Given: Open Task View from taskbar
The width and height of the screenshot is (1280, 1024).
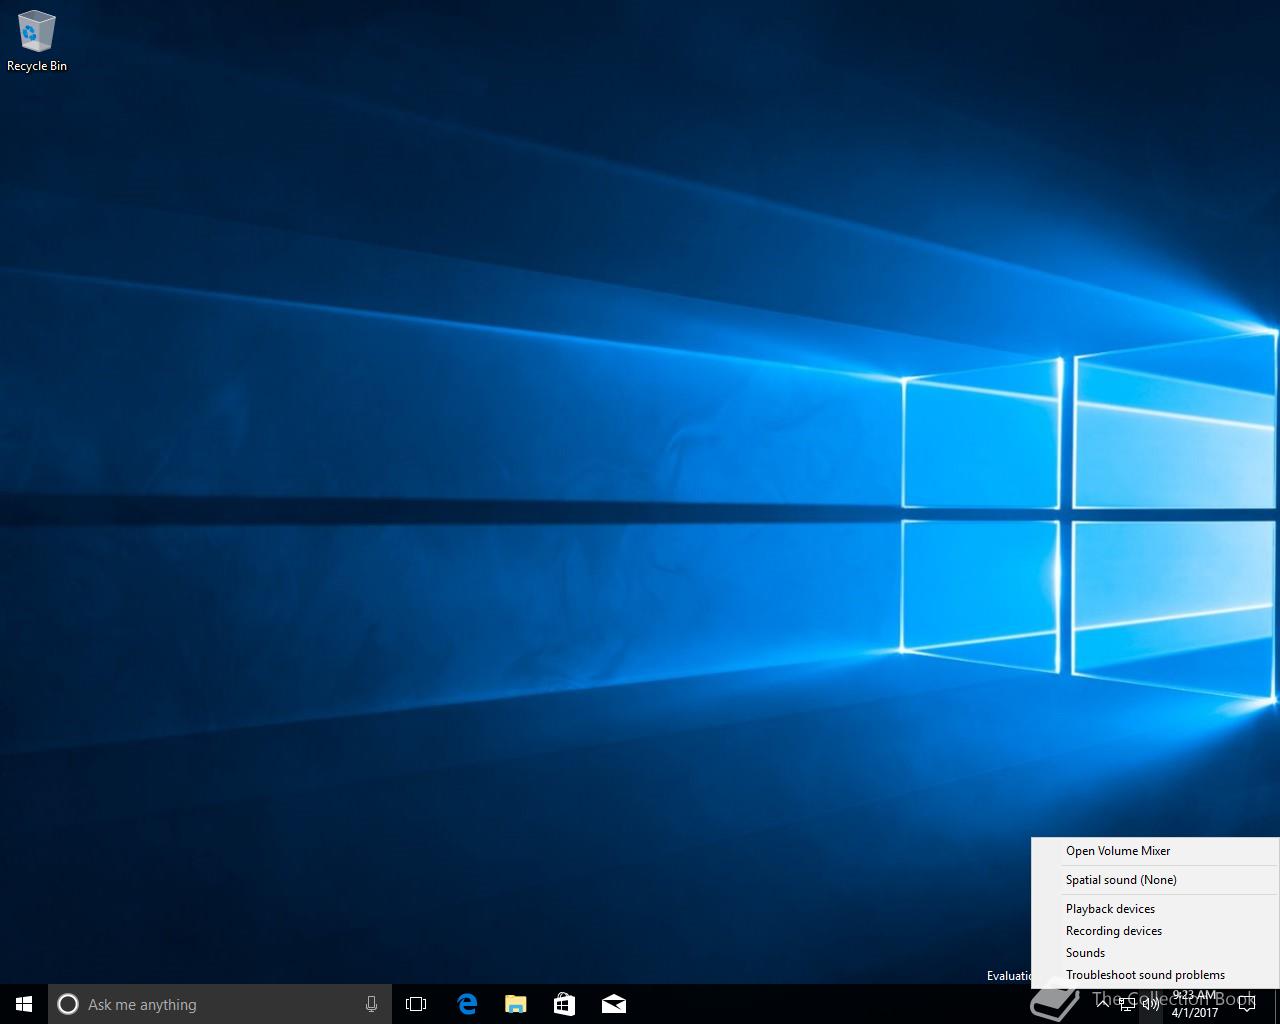Looking at the screenshot, I should pos(416,1004).
